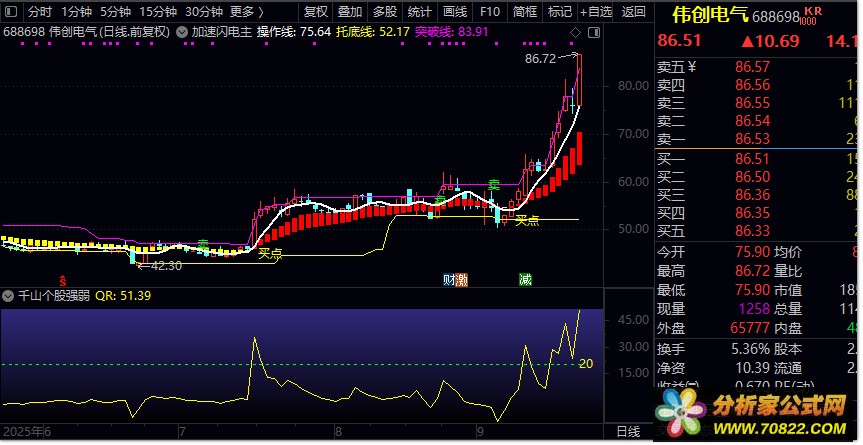The width and height of the screenshot is (863, 445).
Task: Click the grid icon left of 分时
Action: tap(11, 12)
